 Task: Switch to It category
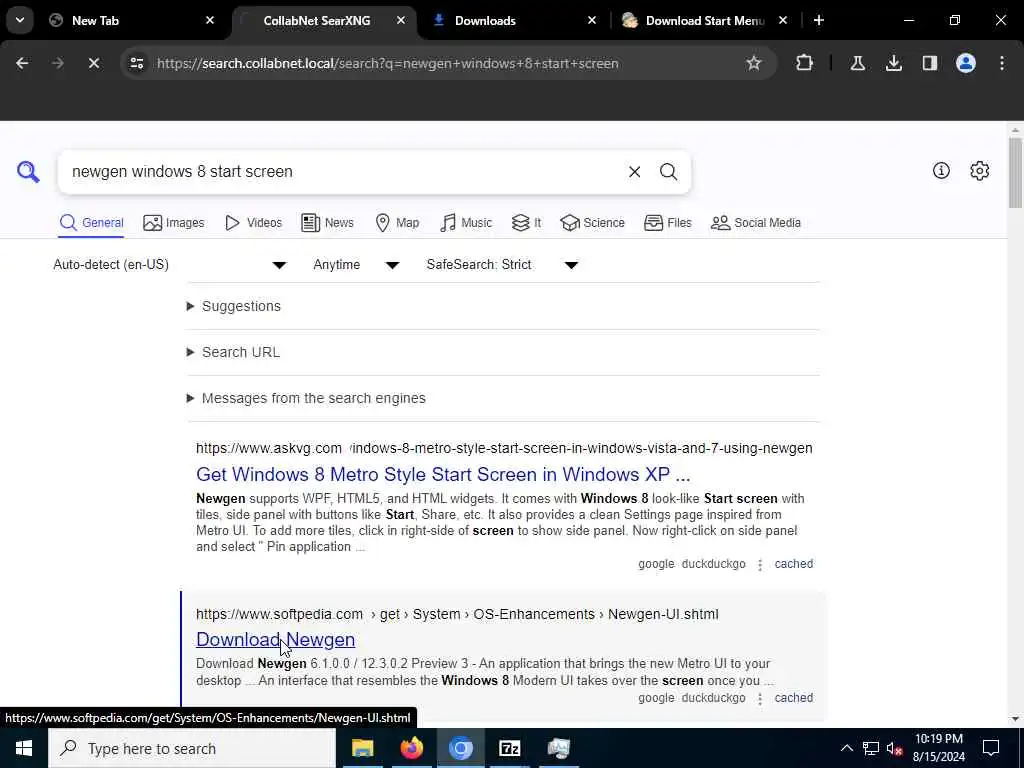tap(526, 223)
